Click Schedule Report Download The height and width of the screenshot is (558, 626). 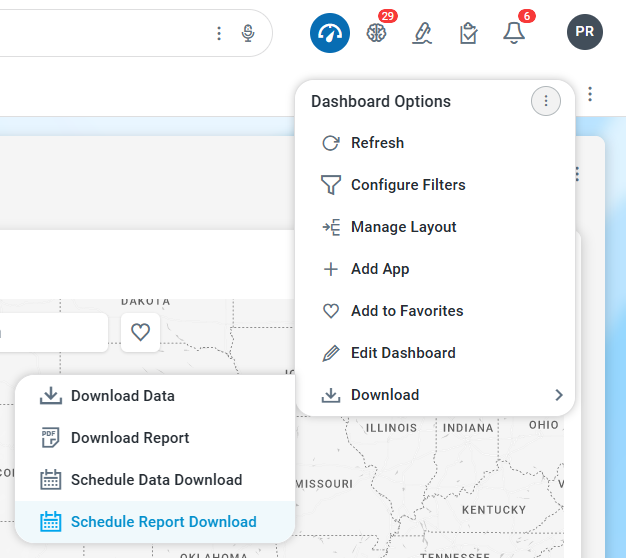163,522
